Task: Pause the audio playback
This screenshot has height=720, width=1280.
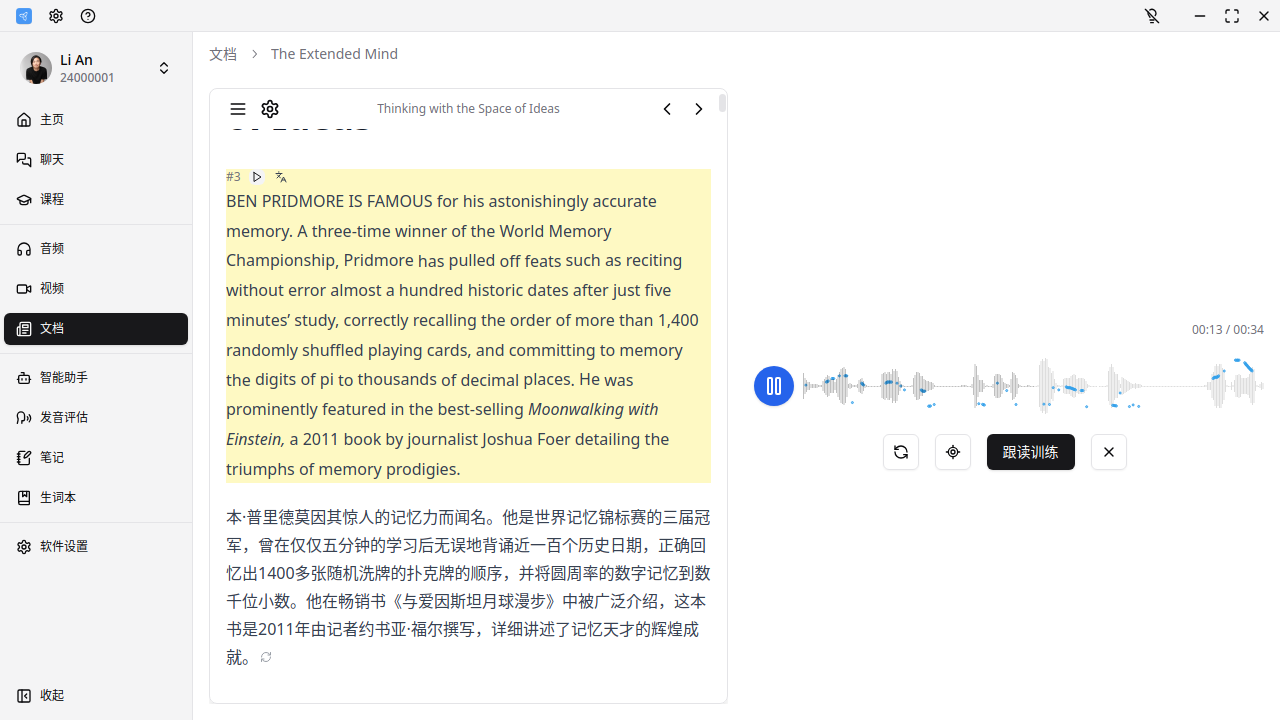Action: pos(773,386)
